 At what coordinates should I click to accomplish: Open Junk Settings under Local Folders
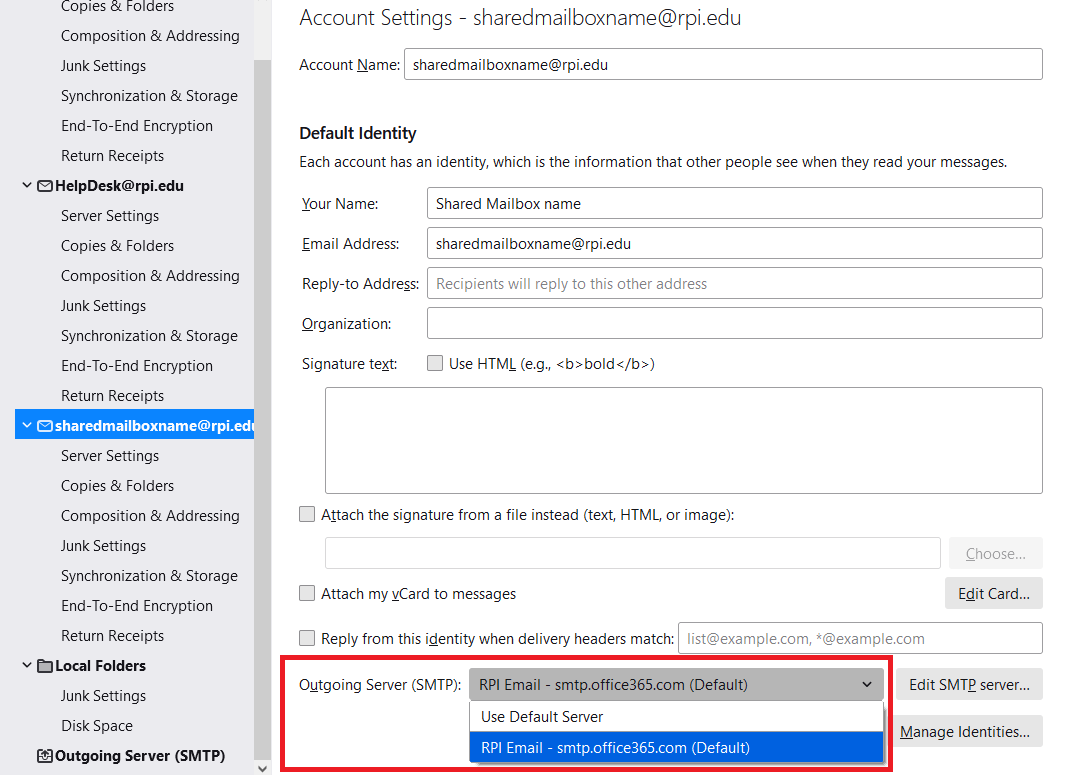coord(103,696)
